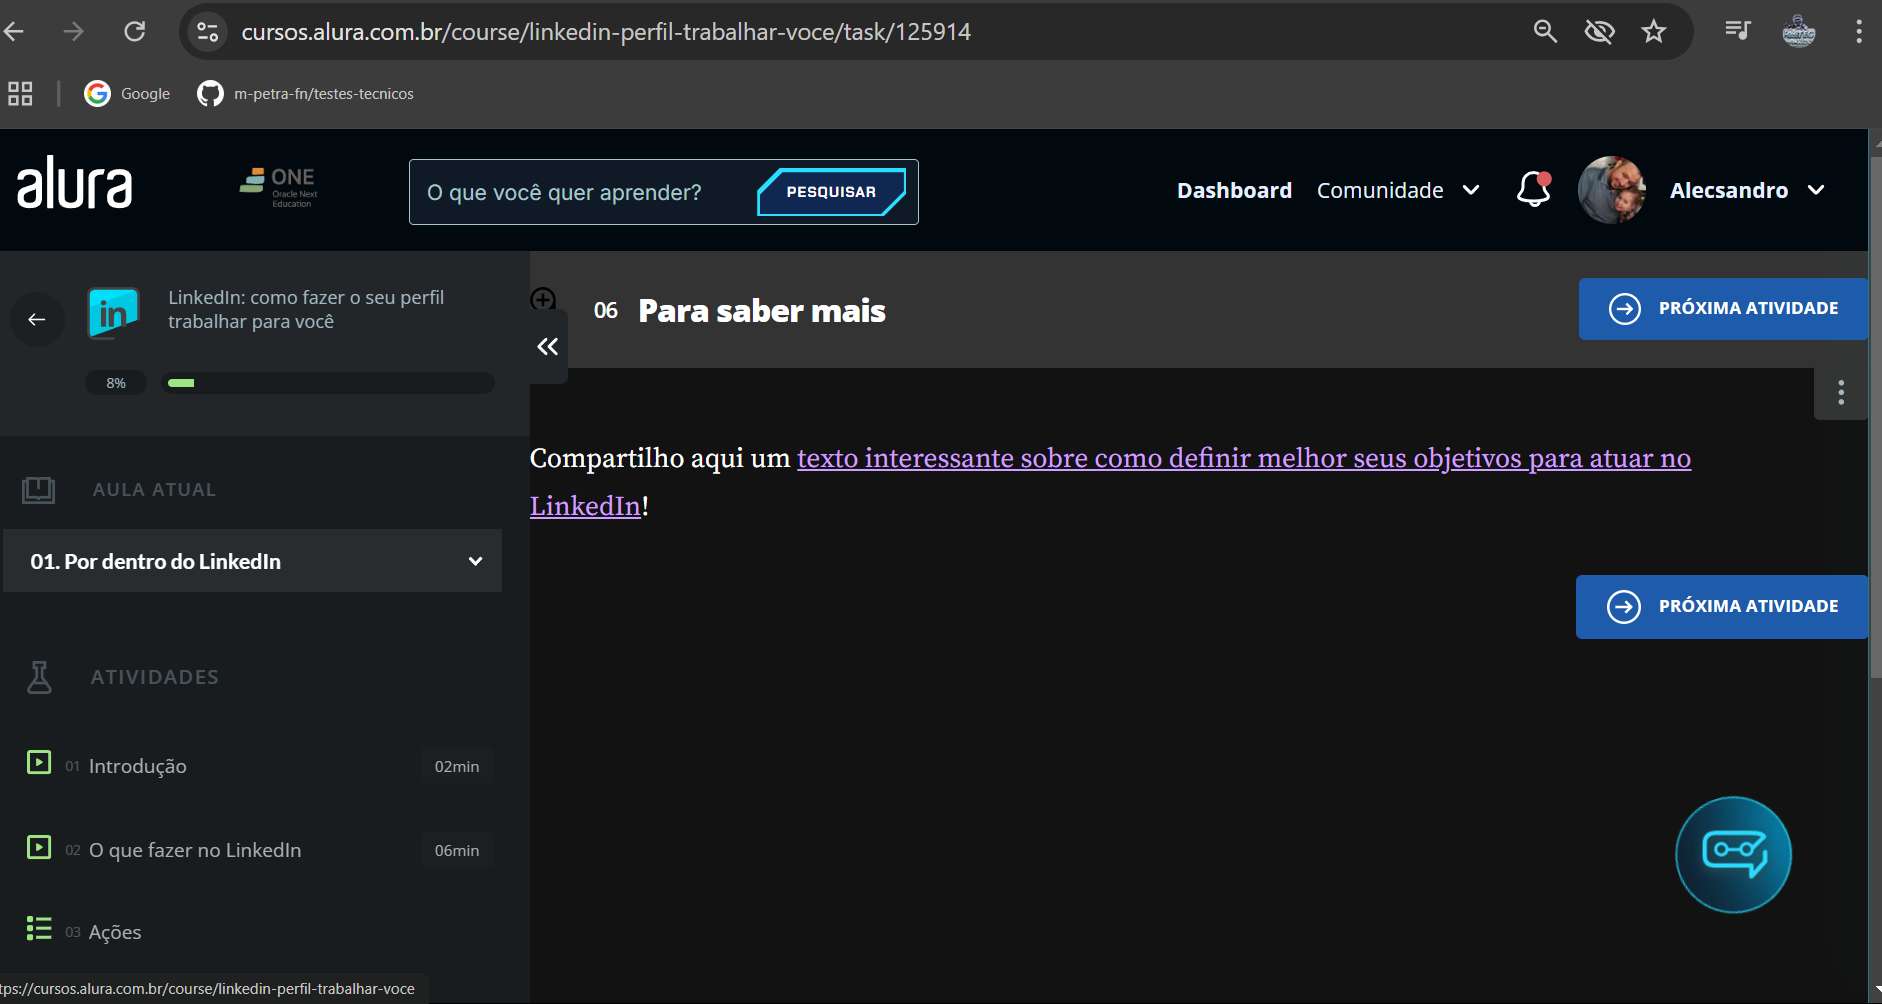
Task: Bookmark this page with the star icon
Action: point(1654,32)
